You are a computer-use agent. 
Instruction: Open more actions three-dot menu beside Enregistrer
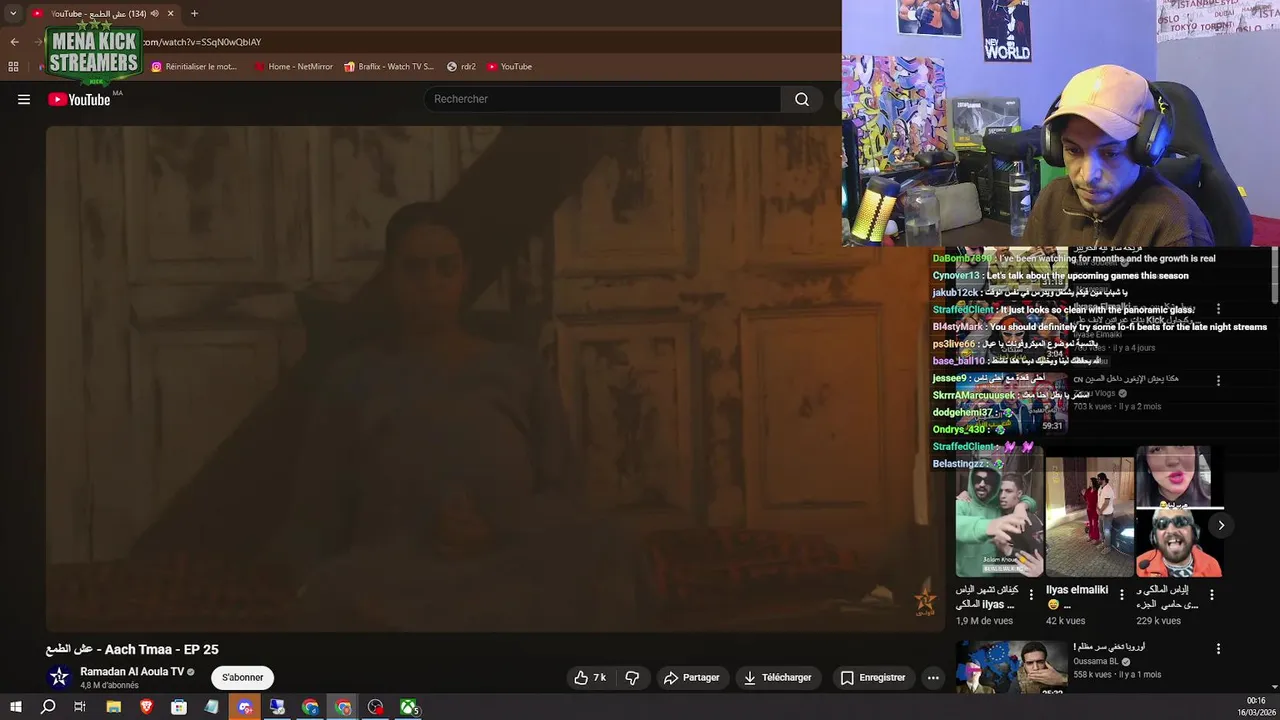(x=933, y=677)
